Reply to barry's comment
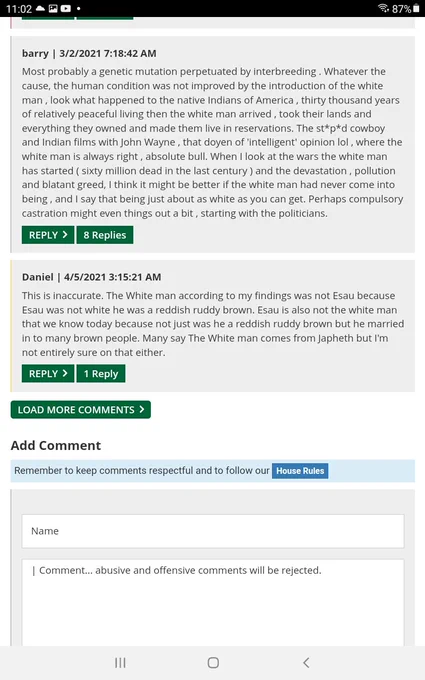425x680 pixels. [x=48, y=235]
